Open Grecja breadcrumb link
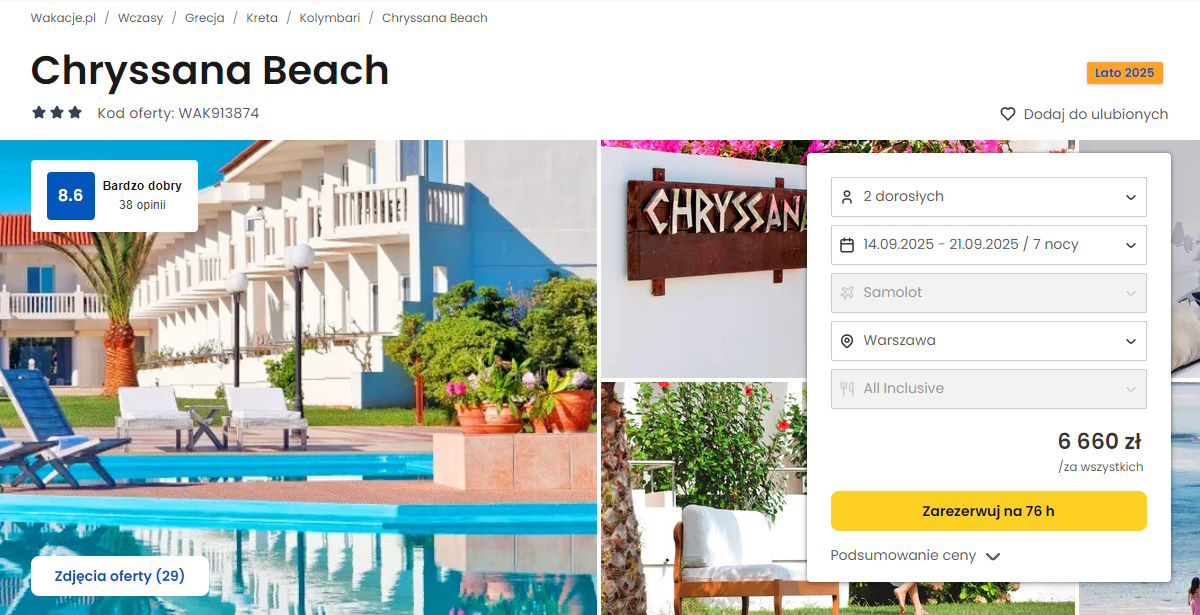 (205, 18)
